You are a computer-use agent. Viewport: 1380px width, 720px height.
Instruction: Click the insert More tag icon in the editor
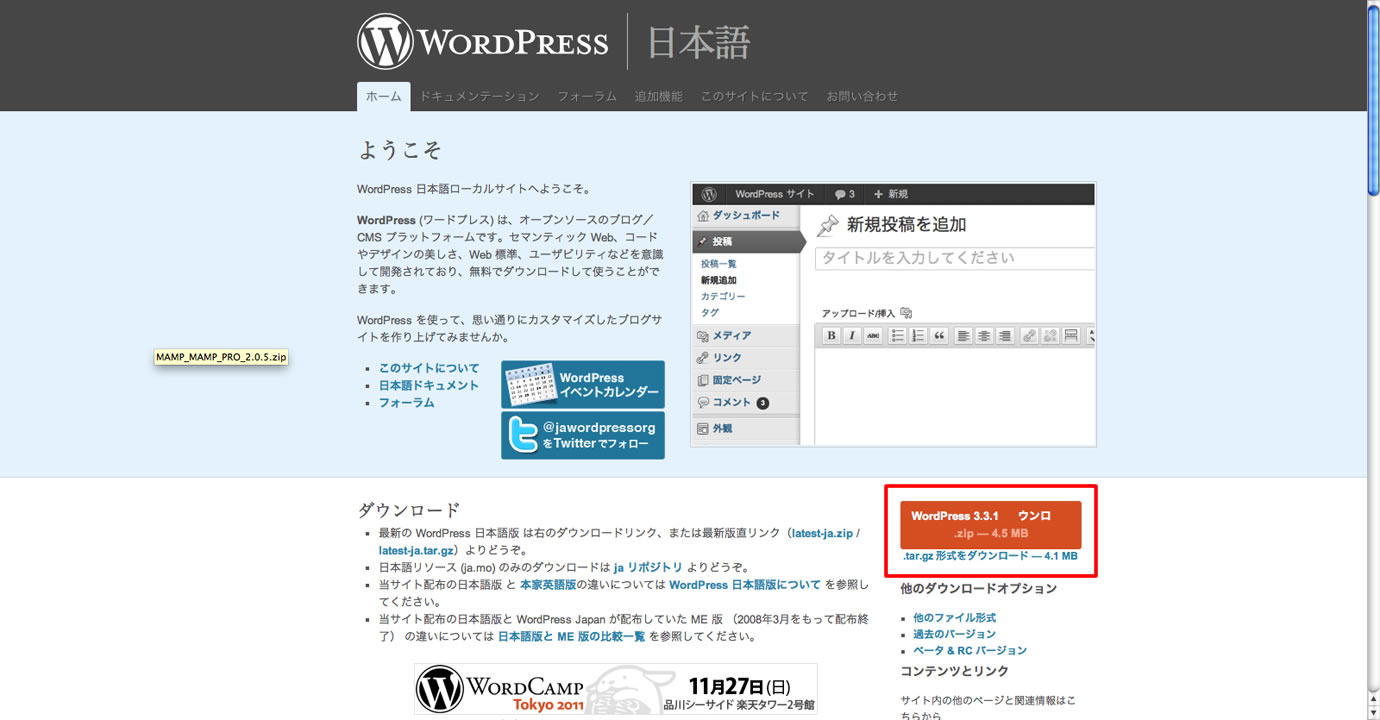click(1071, 336)
